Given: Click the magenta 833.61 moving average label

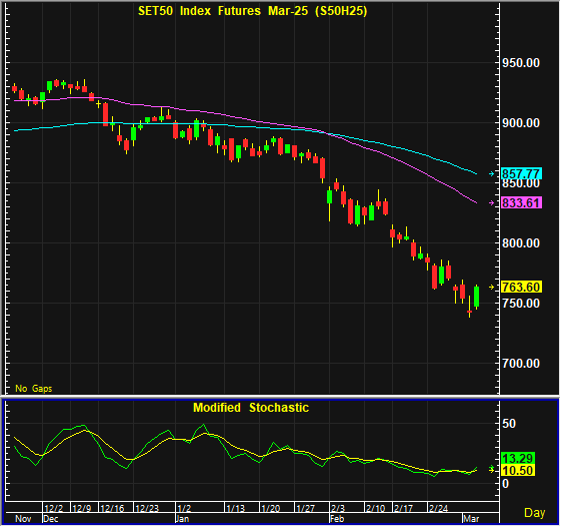Looking at the screenshot, I should coord(521,203).
